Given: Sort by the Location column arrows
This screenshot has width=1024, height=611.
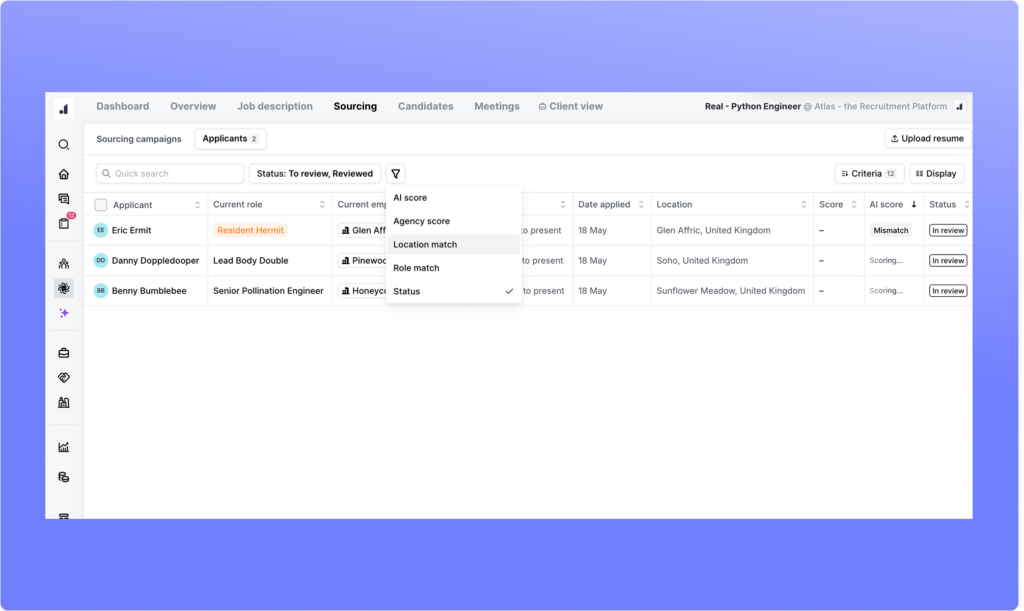Looking at the screenshot, I should click(x=803, y=204).
